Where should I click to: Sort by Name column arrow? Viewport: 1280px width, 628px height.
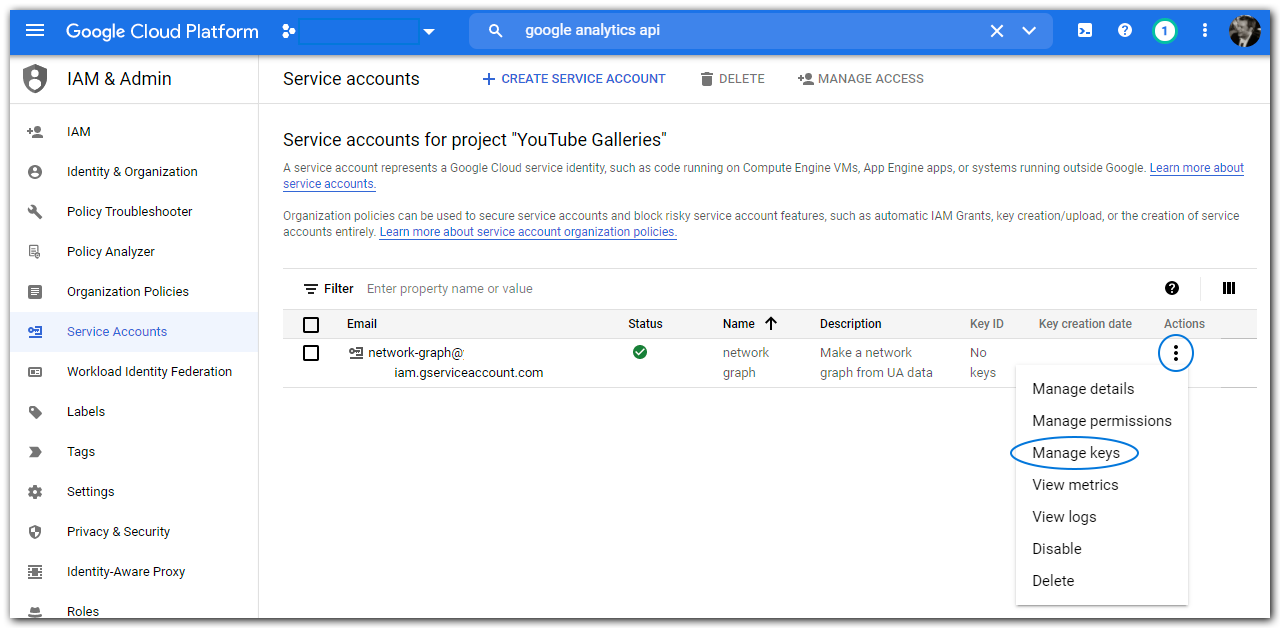[x=771, y=324]
